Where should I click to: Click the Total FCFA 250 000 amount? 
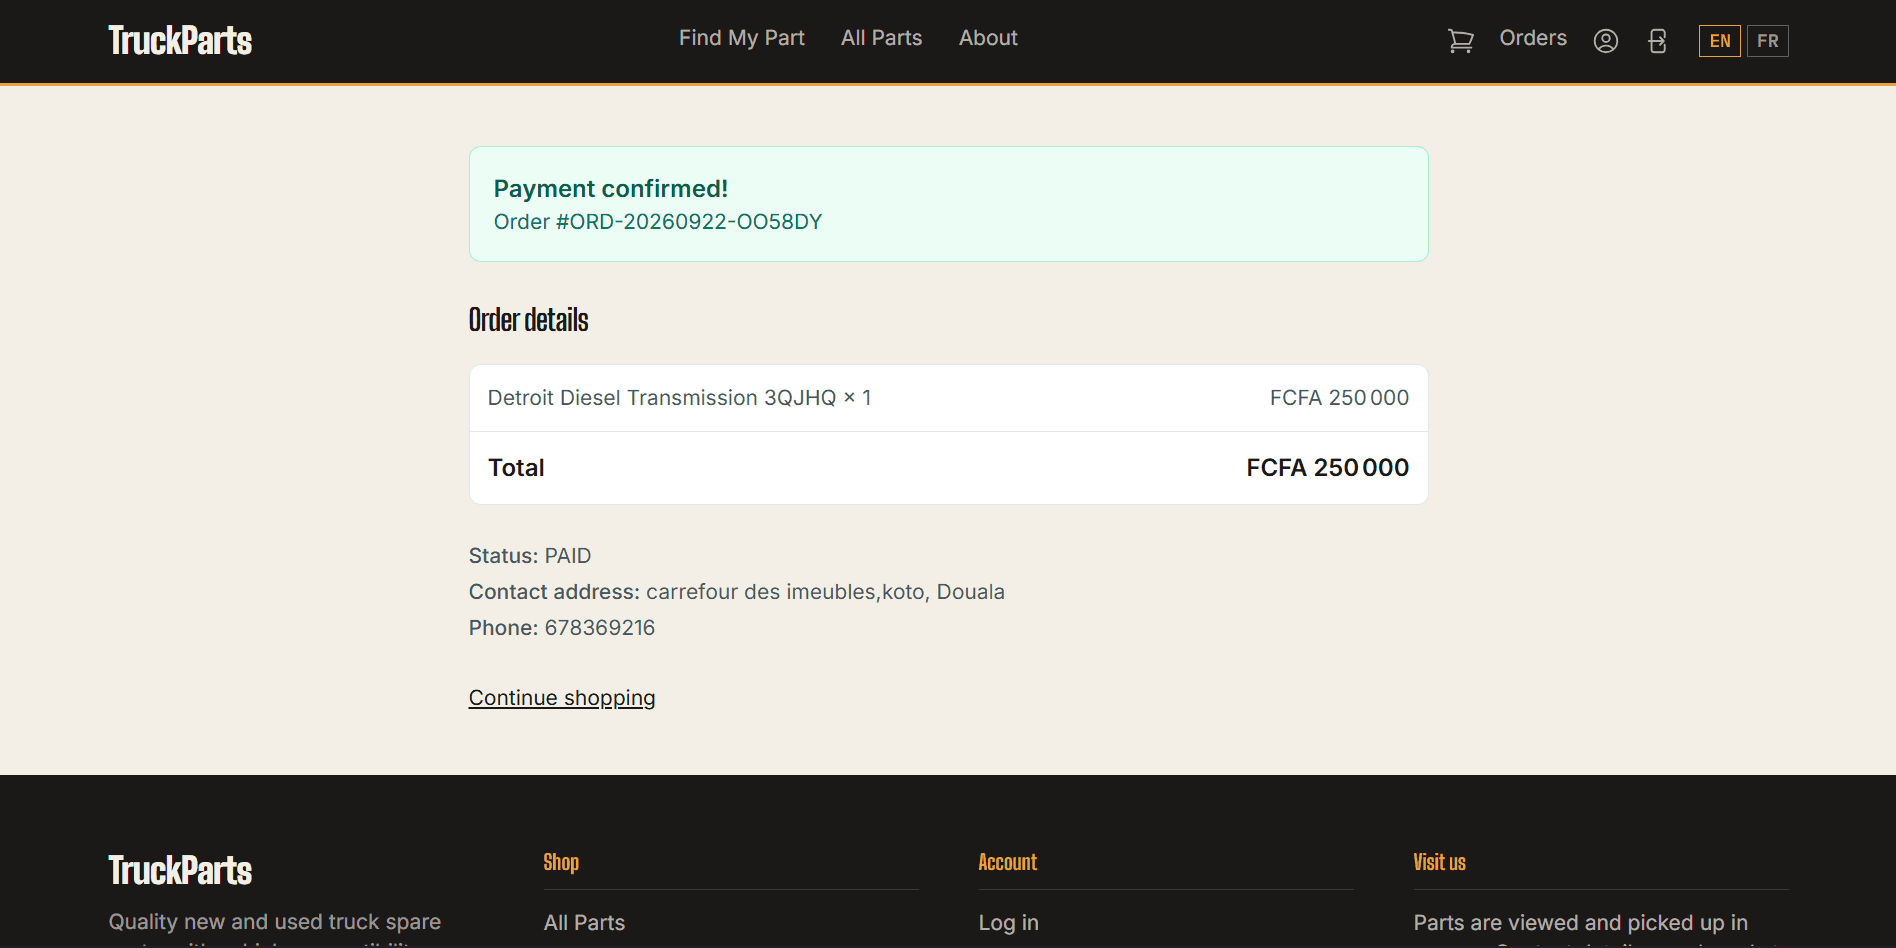pos(1327,468)
